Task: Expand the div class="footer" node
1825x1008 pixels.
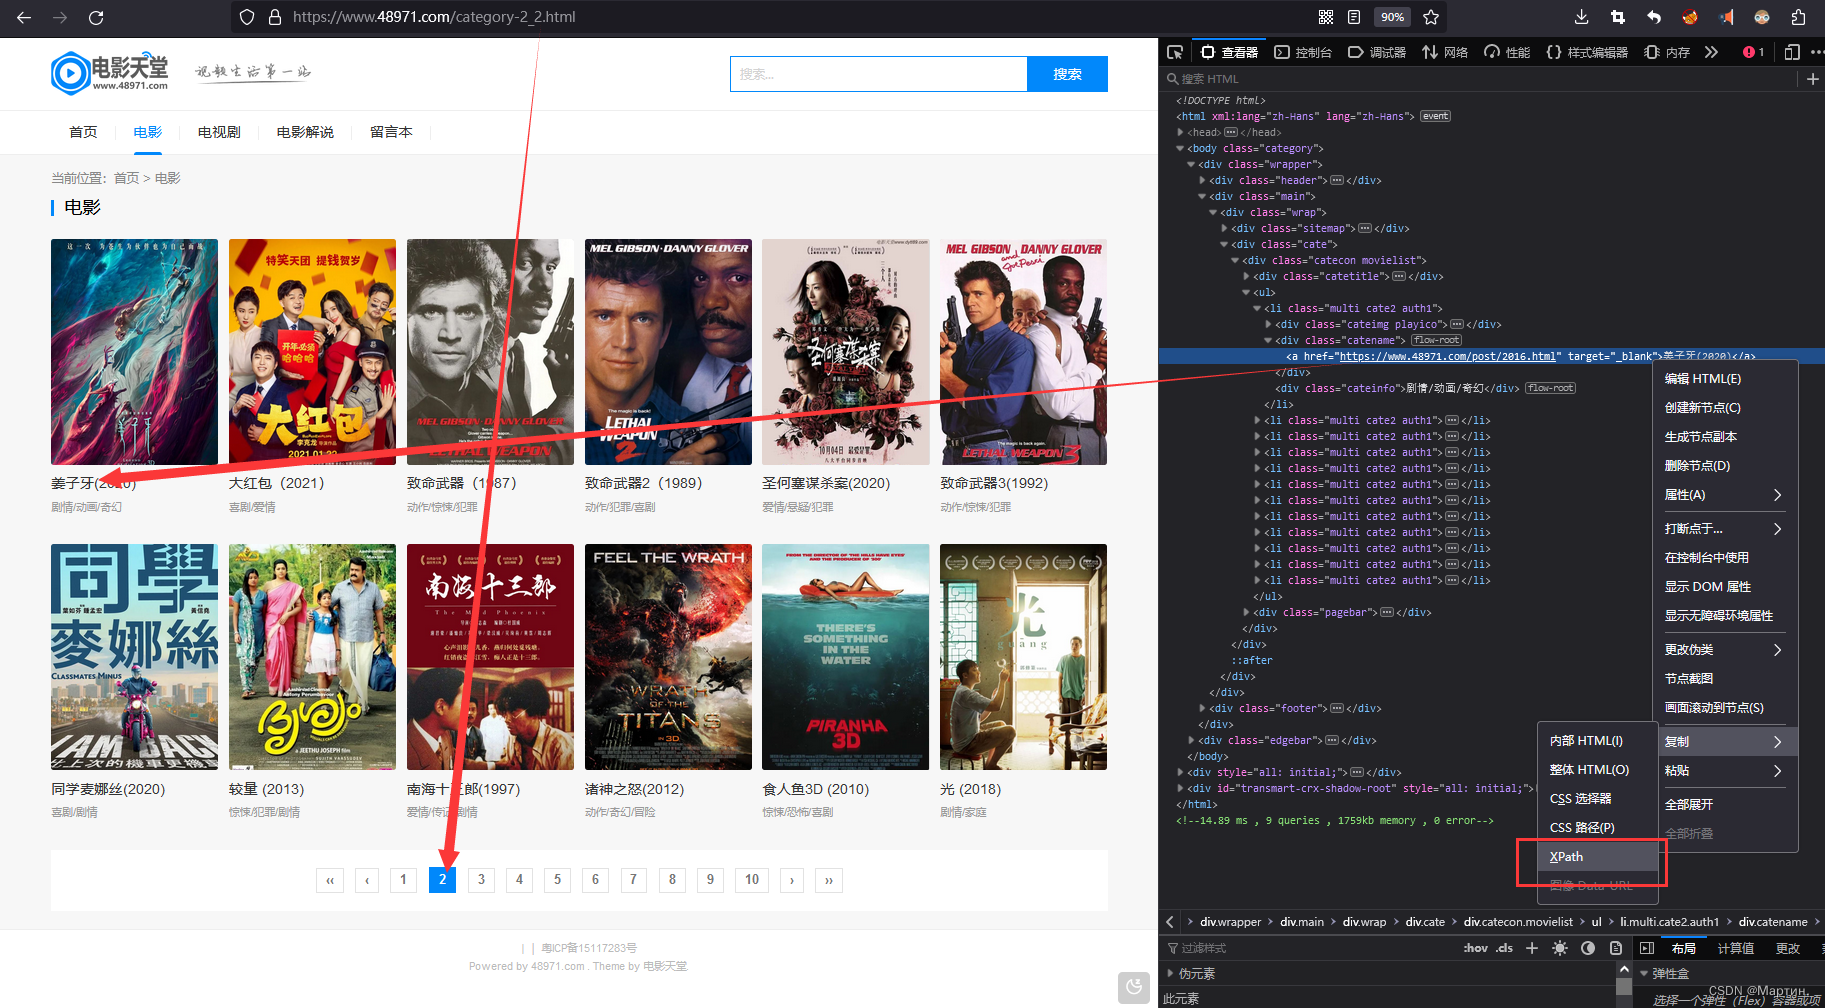Action: click(1202, 708)
